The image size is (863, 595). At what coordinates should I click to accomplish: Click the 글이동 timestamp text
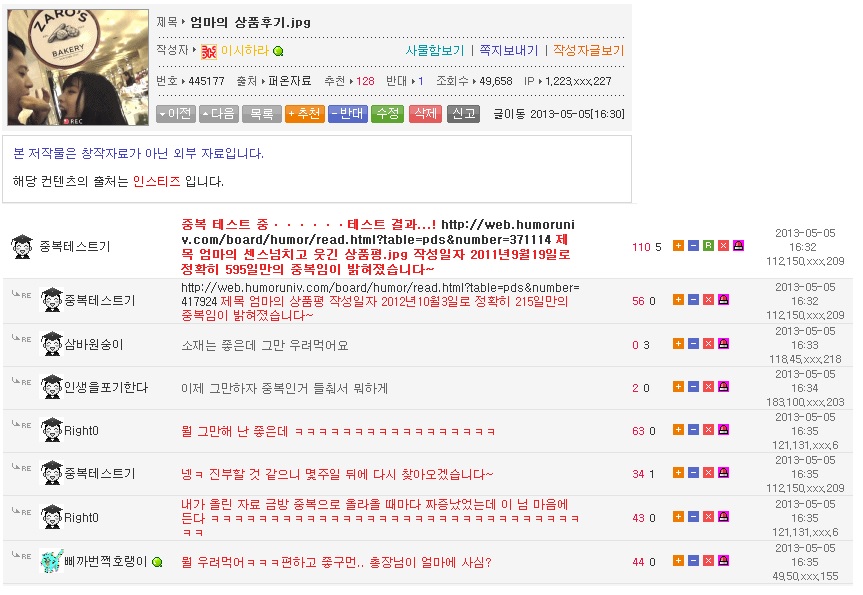click(559, 114)
